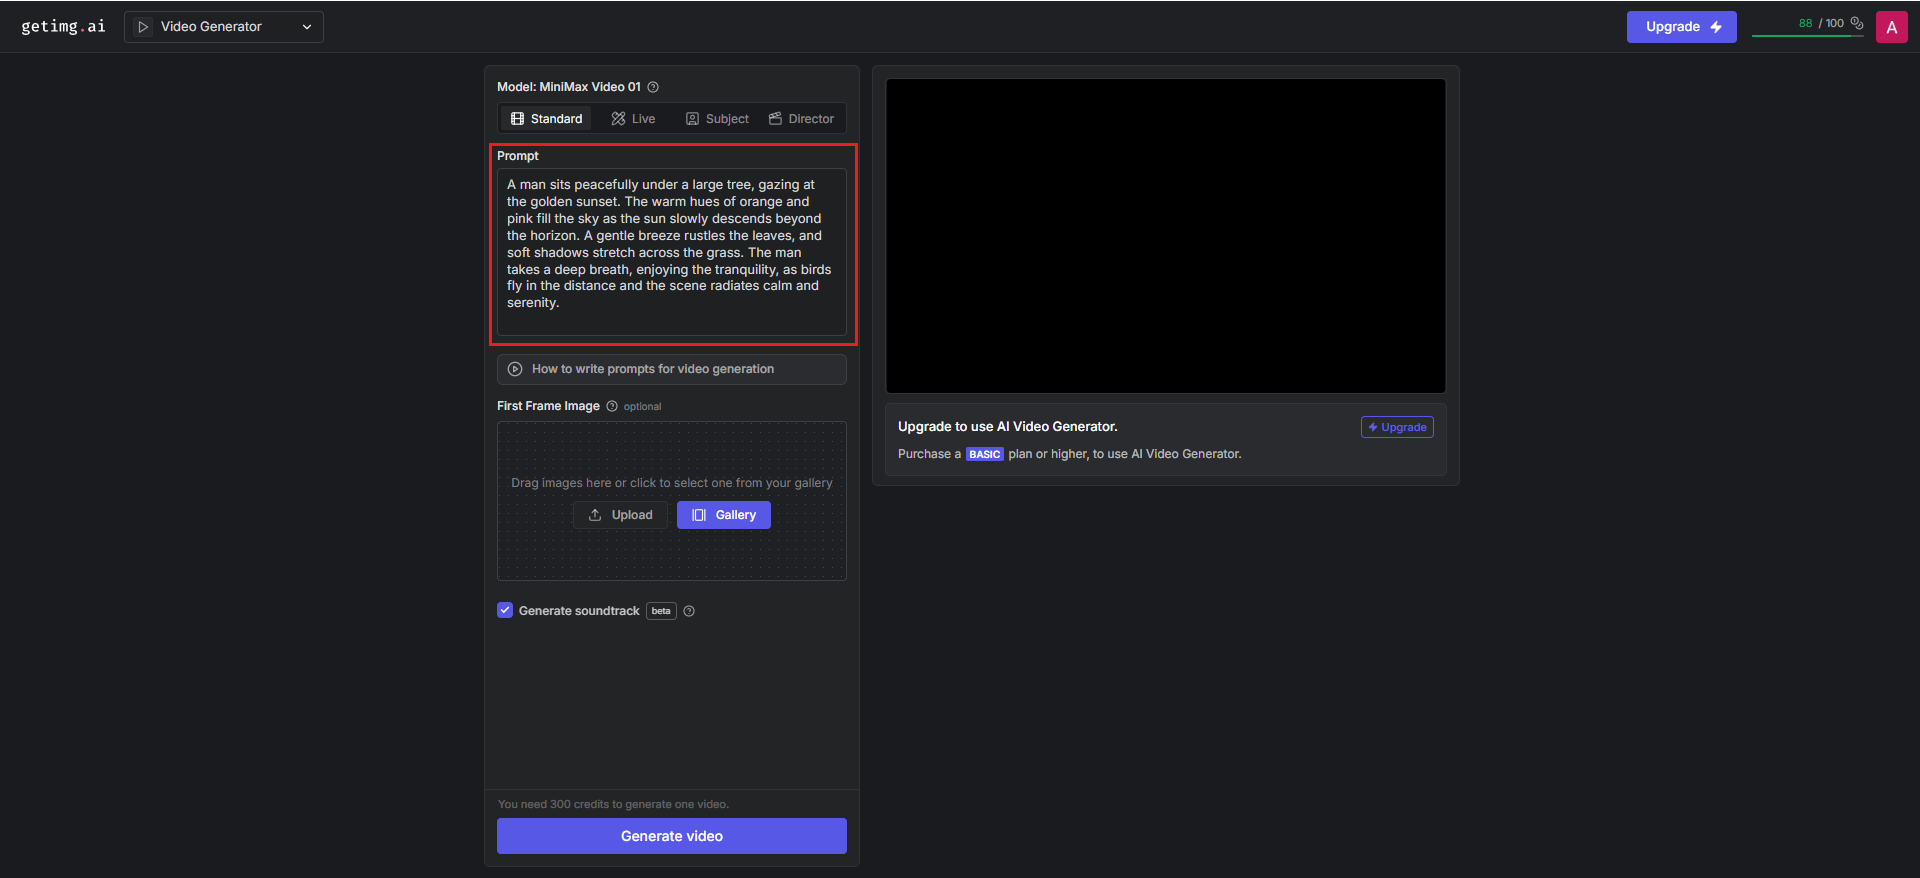Viewport: 1920px width, 878px height.
Task: Open the Video Generator dropdown
Action: (x=224, y=27)
